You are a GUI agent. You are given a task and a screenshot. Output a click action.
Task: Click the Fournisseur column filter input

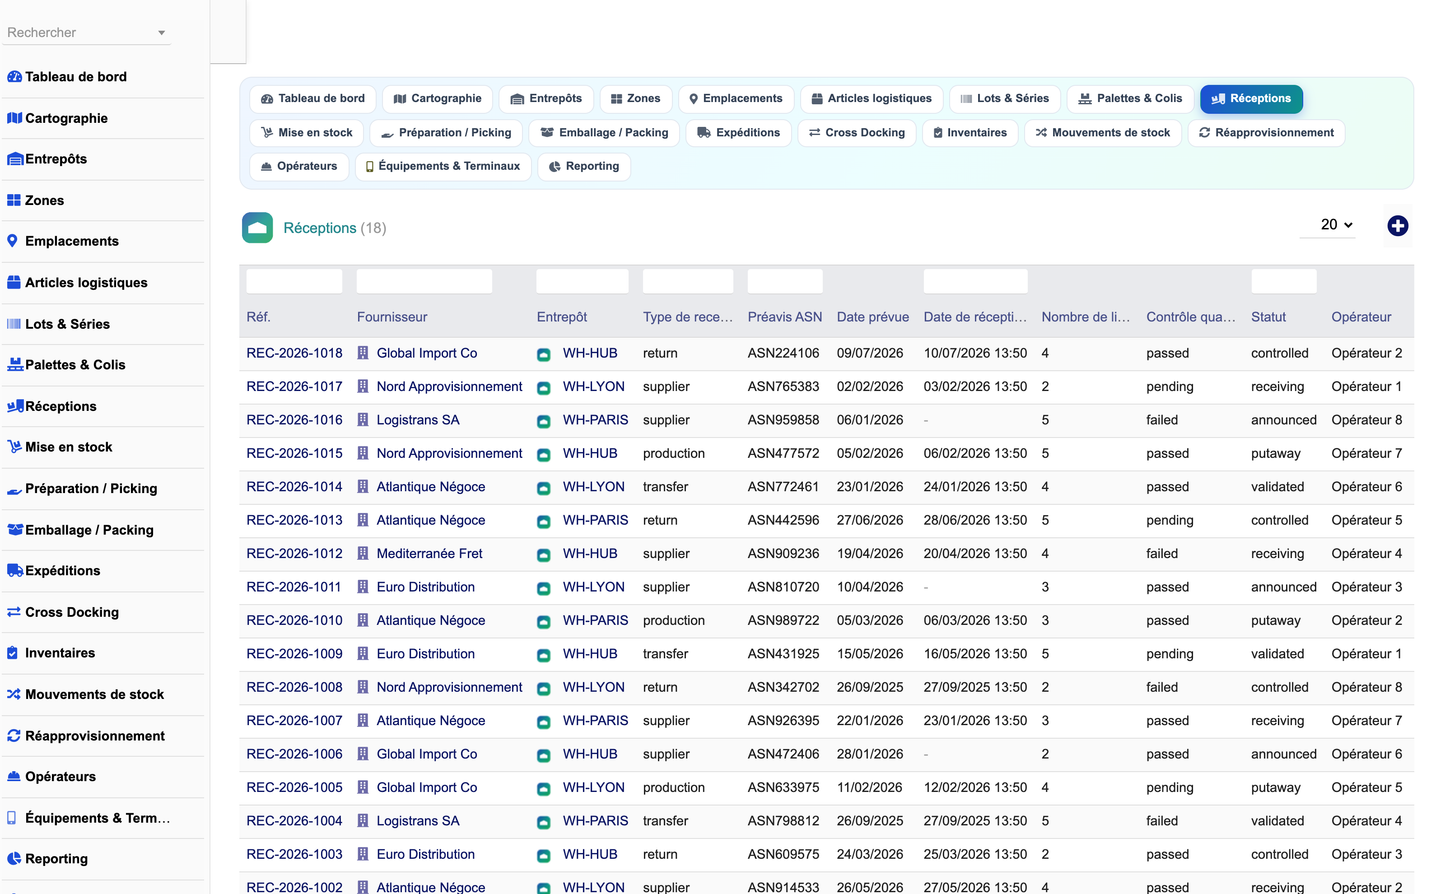(424, 281)
